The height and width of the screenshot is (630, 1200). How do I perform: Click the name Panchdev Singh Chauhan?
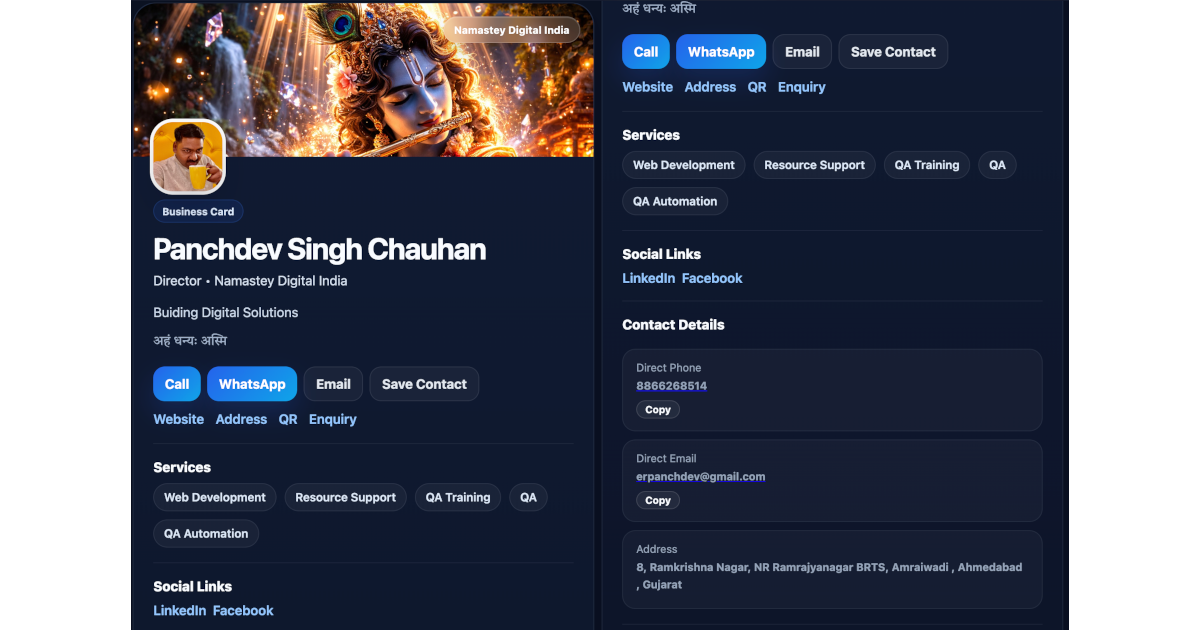click(320, 249)
